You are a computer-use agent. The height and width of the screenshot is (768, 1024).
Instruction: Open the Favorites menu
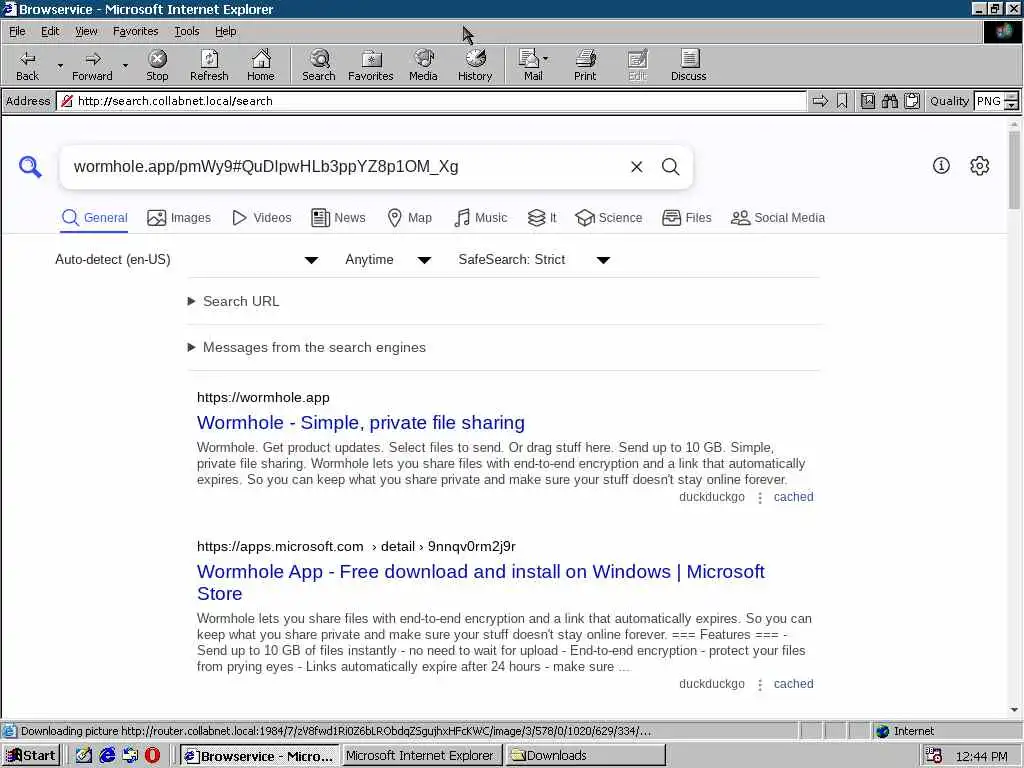tap(135, 31)
